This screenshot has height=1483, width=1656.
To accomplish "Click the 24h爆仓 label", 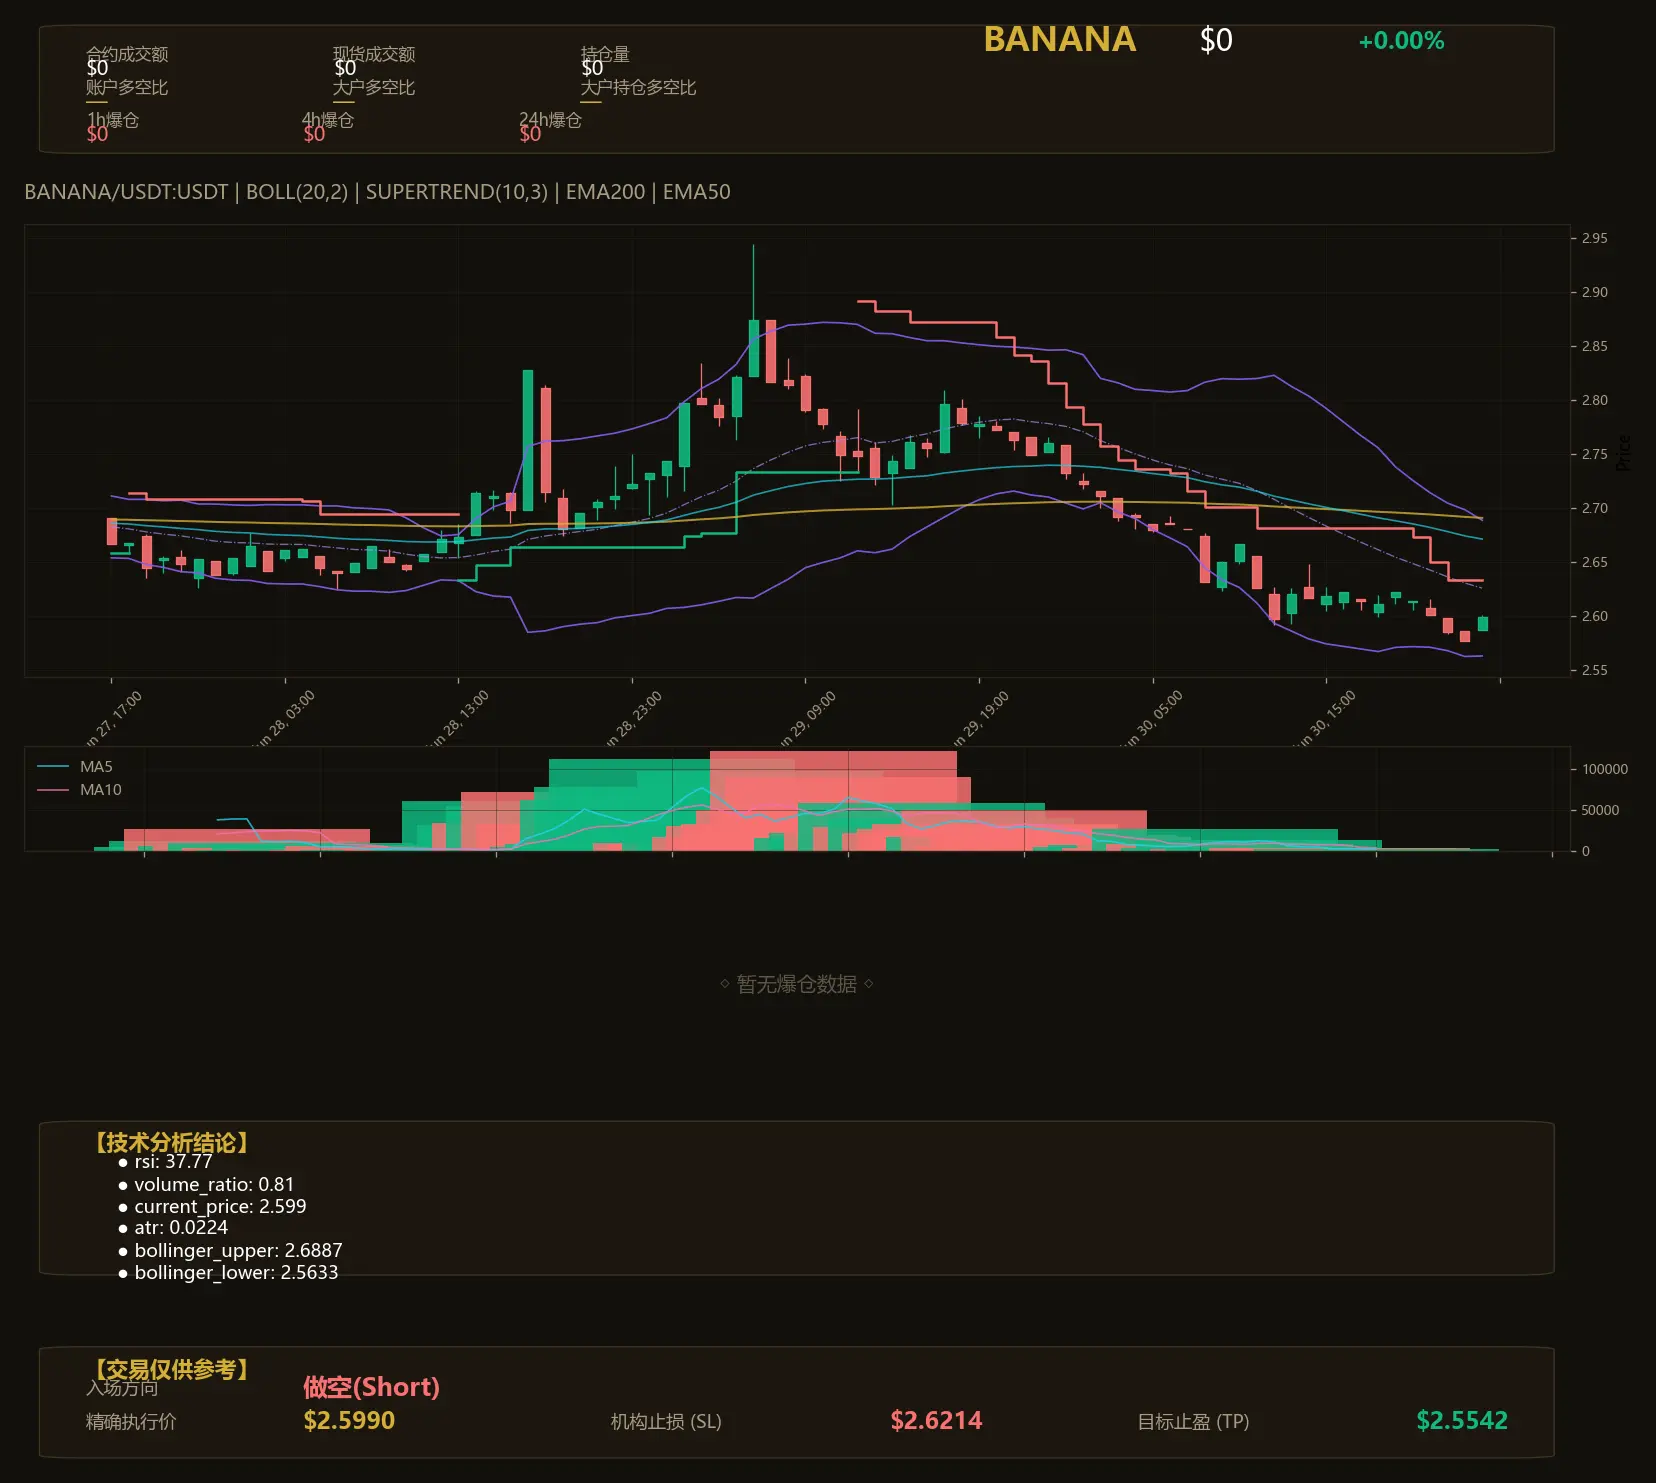I will point(550,120).
